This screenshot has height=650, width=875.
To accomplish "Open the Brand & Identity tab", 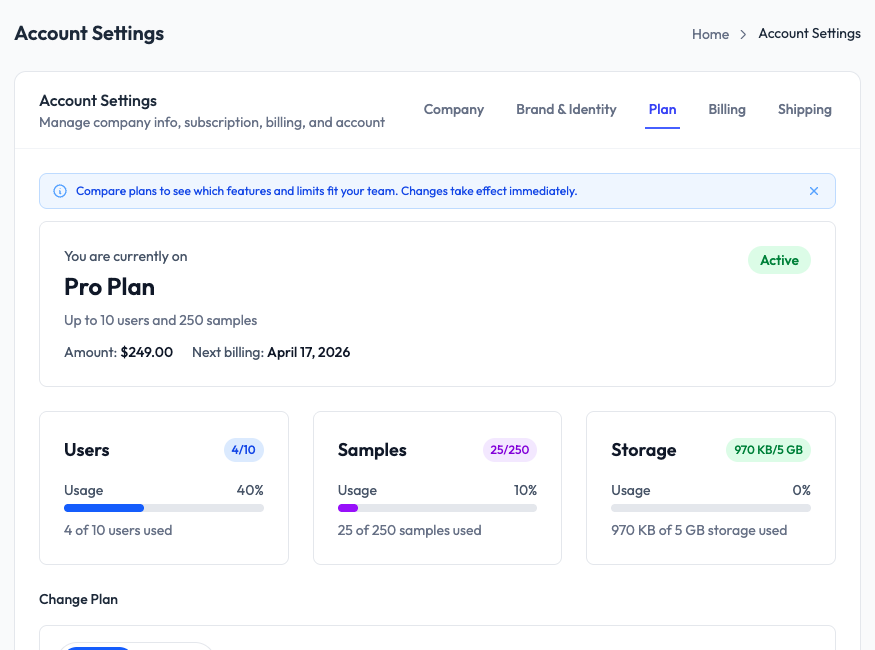I will 566,110.
